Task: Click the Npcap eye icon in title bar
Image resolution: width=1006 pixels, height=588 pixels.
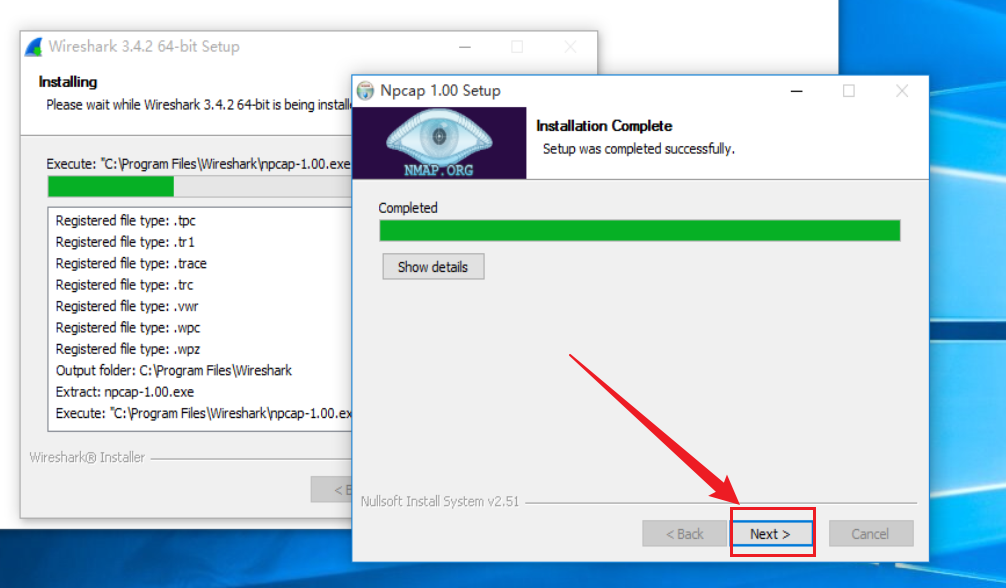Action: click(366, 91)
